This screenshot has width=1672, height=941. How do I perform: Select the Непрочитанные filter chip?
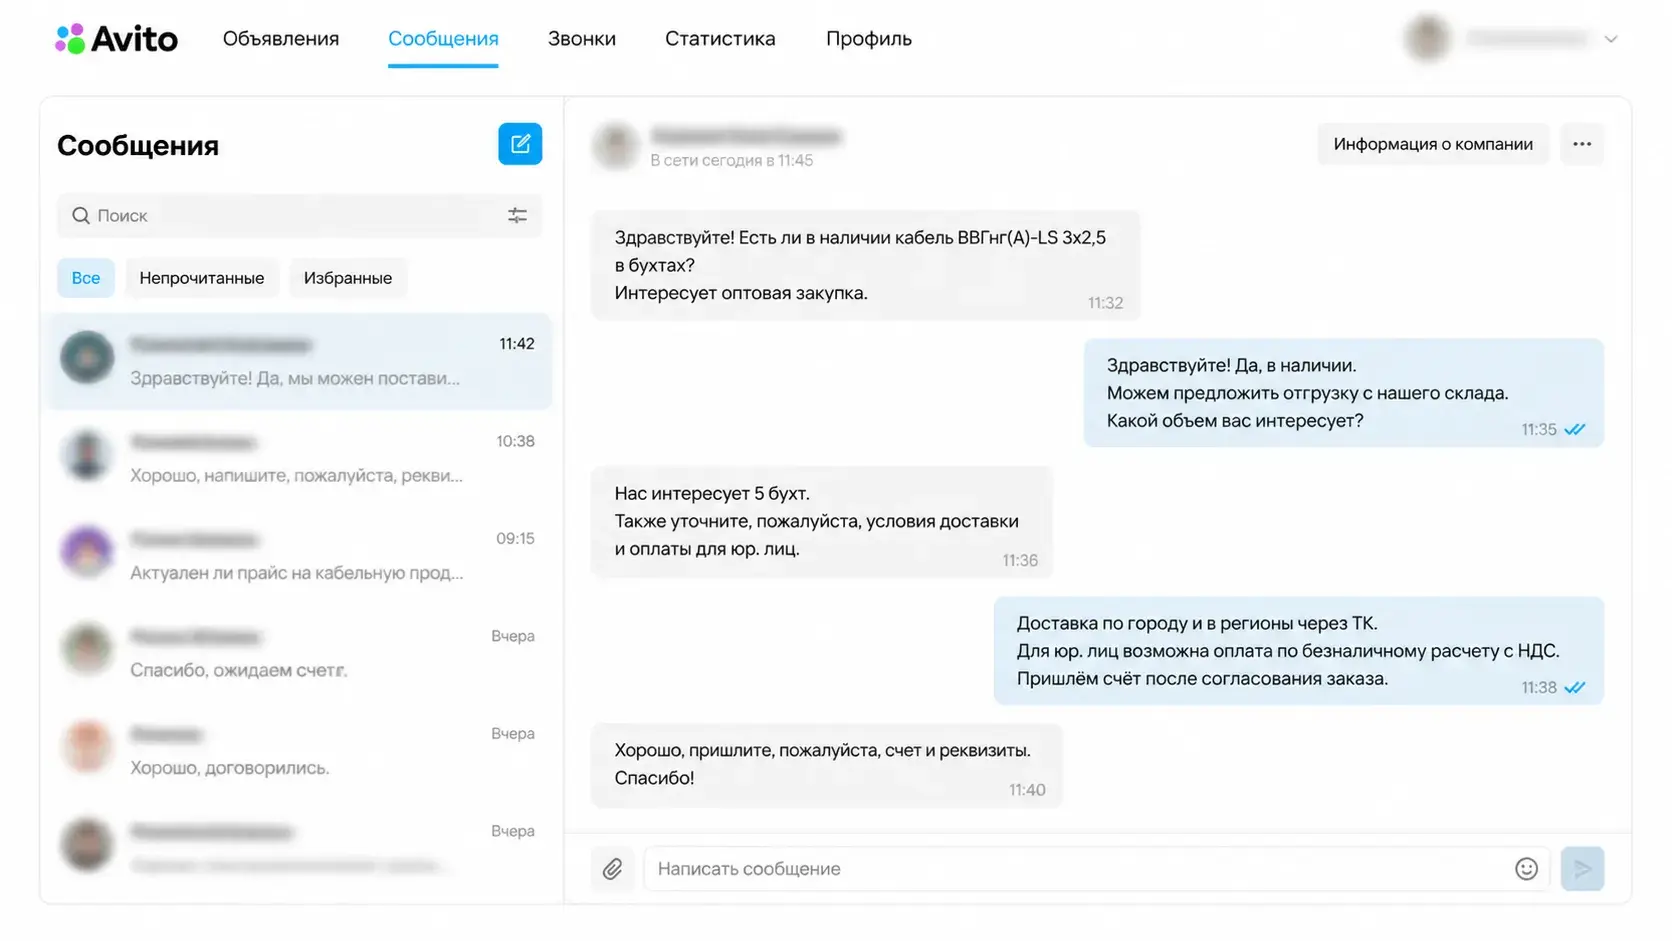202,278
